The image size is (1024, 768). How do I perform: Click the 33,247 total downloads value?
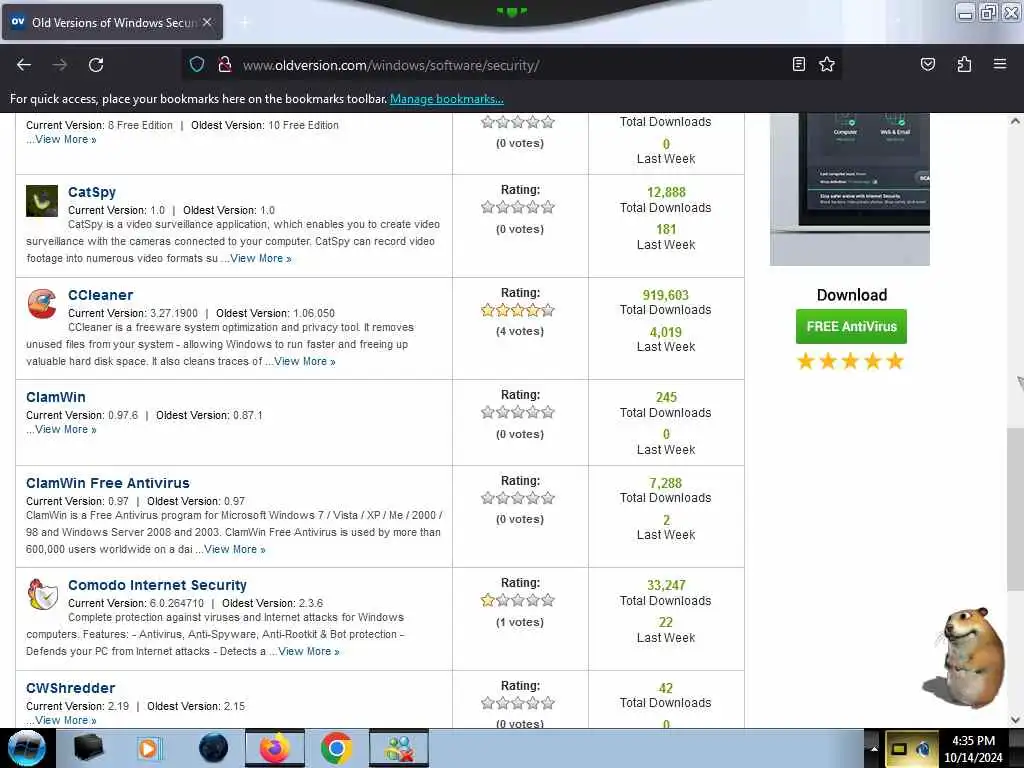click(666, 585)
